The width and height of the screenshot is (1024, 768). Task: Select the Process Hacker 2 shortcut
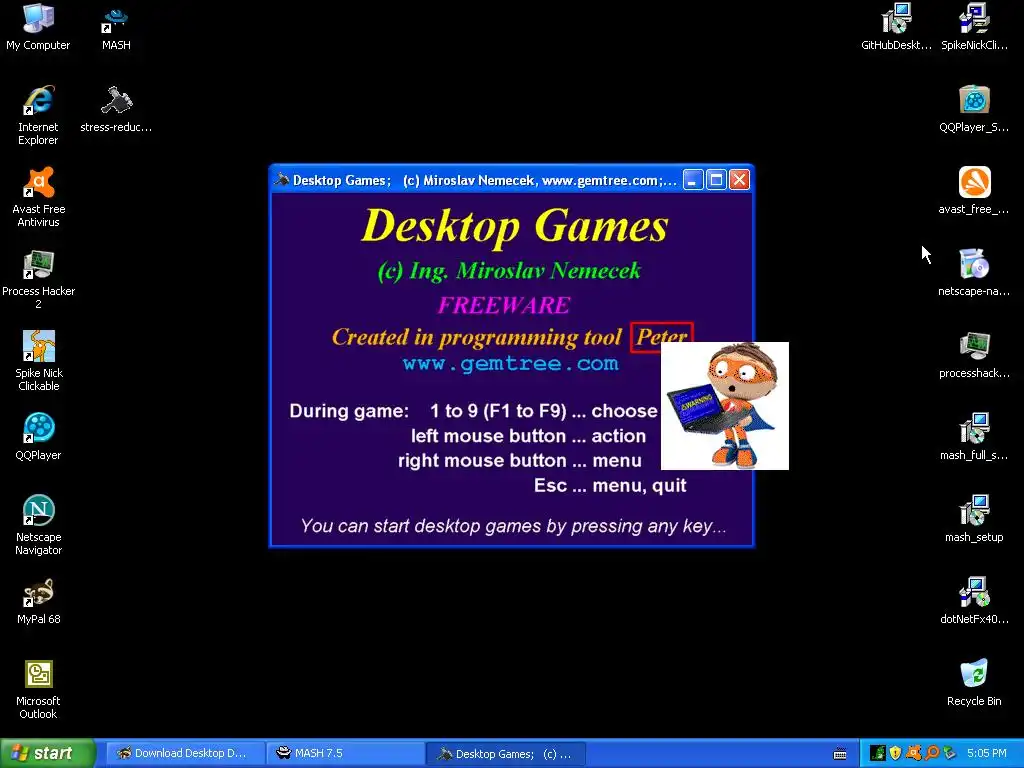coord(39,279)
